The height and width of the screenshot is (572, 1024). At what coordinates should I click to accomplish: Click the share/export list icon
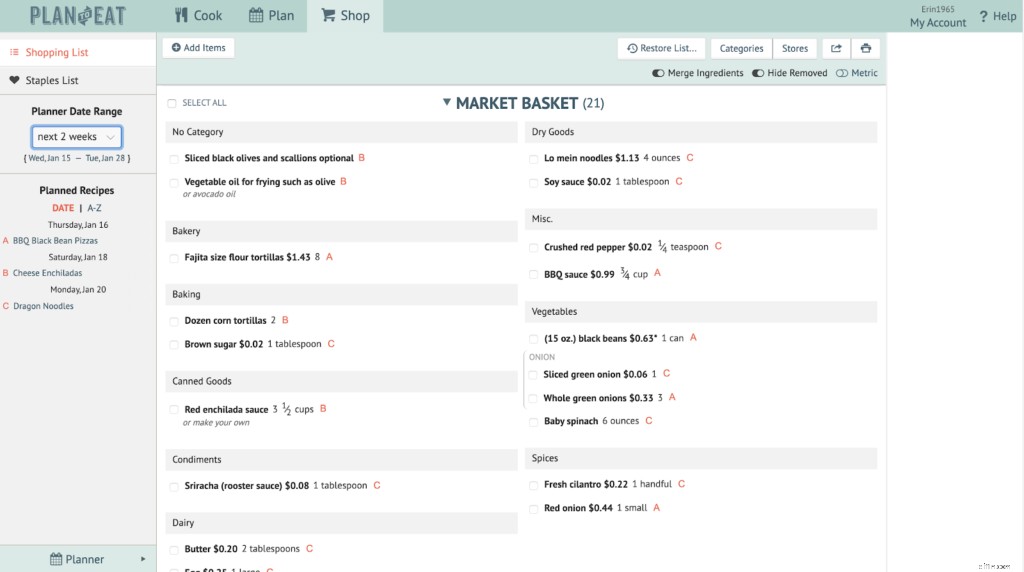(x=836, y=48)
